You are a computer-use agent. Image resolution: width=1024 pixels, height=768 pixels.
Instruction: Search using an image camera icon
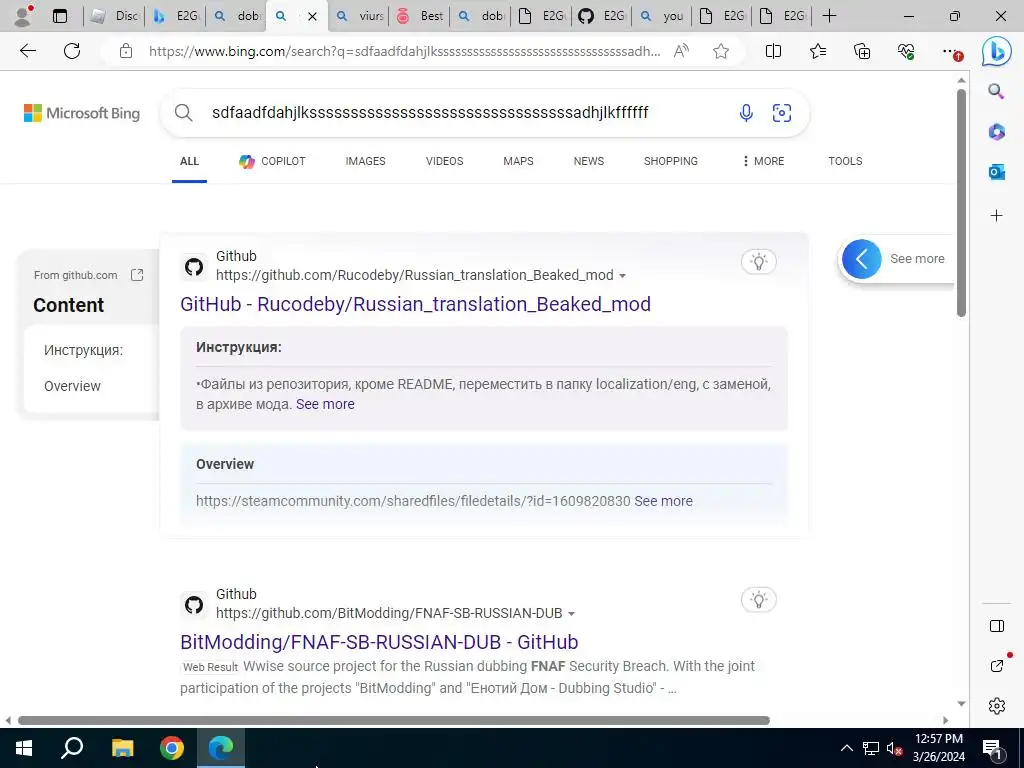coord(782,113)
